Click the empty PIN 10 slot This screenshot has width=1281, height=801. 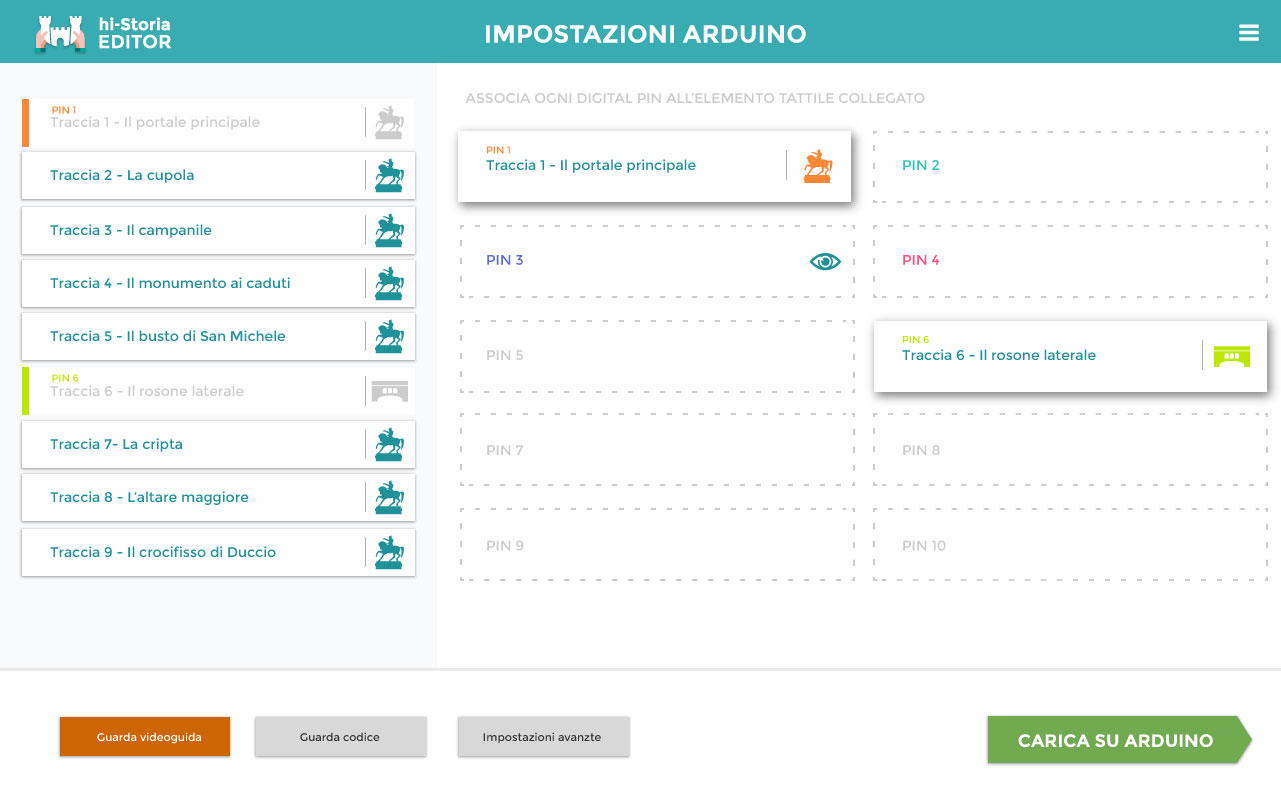coord(1070,545)
